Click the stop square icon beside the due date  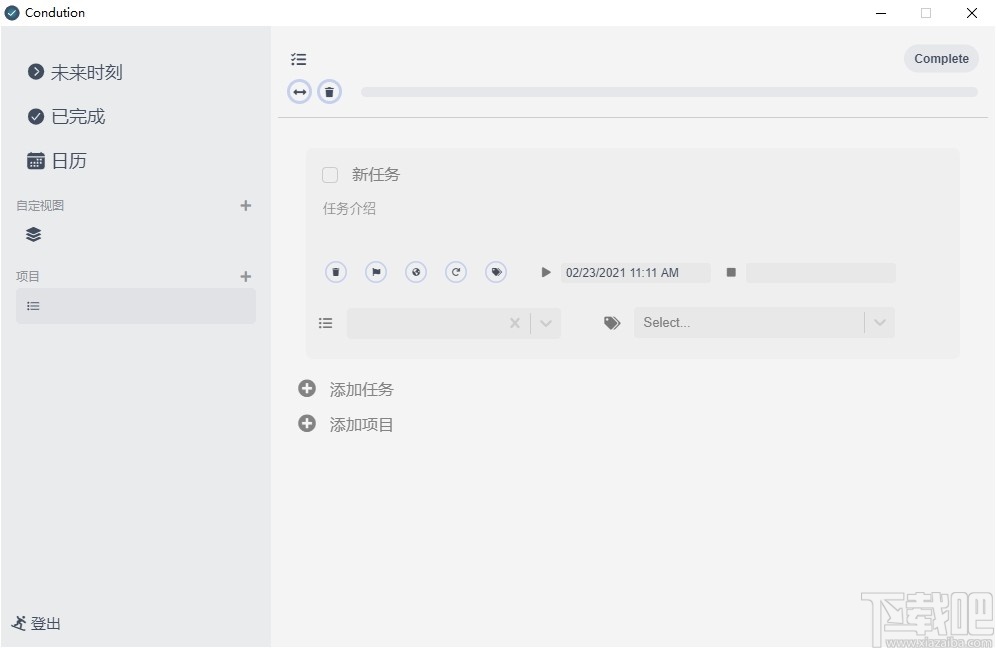731,273
